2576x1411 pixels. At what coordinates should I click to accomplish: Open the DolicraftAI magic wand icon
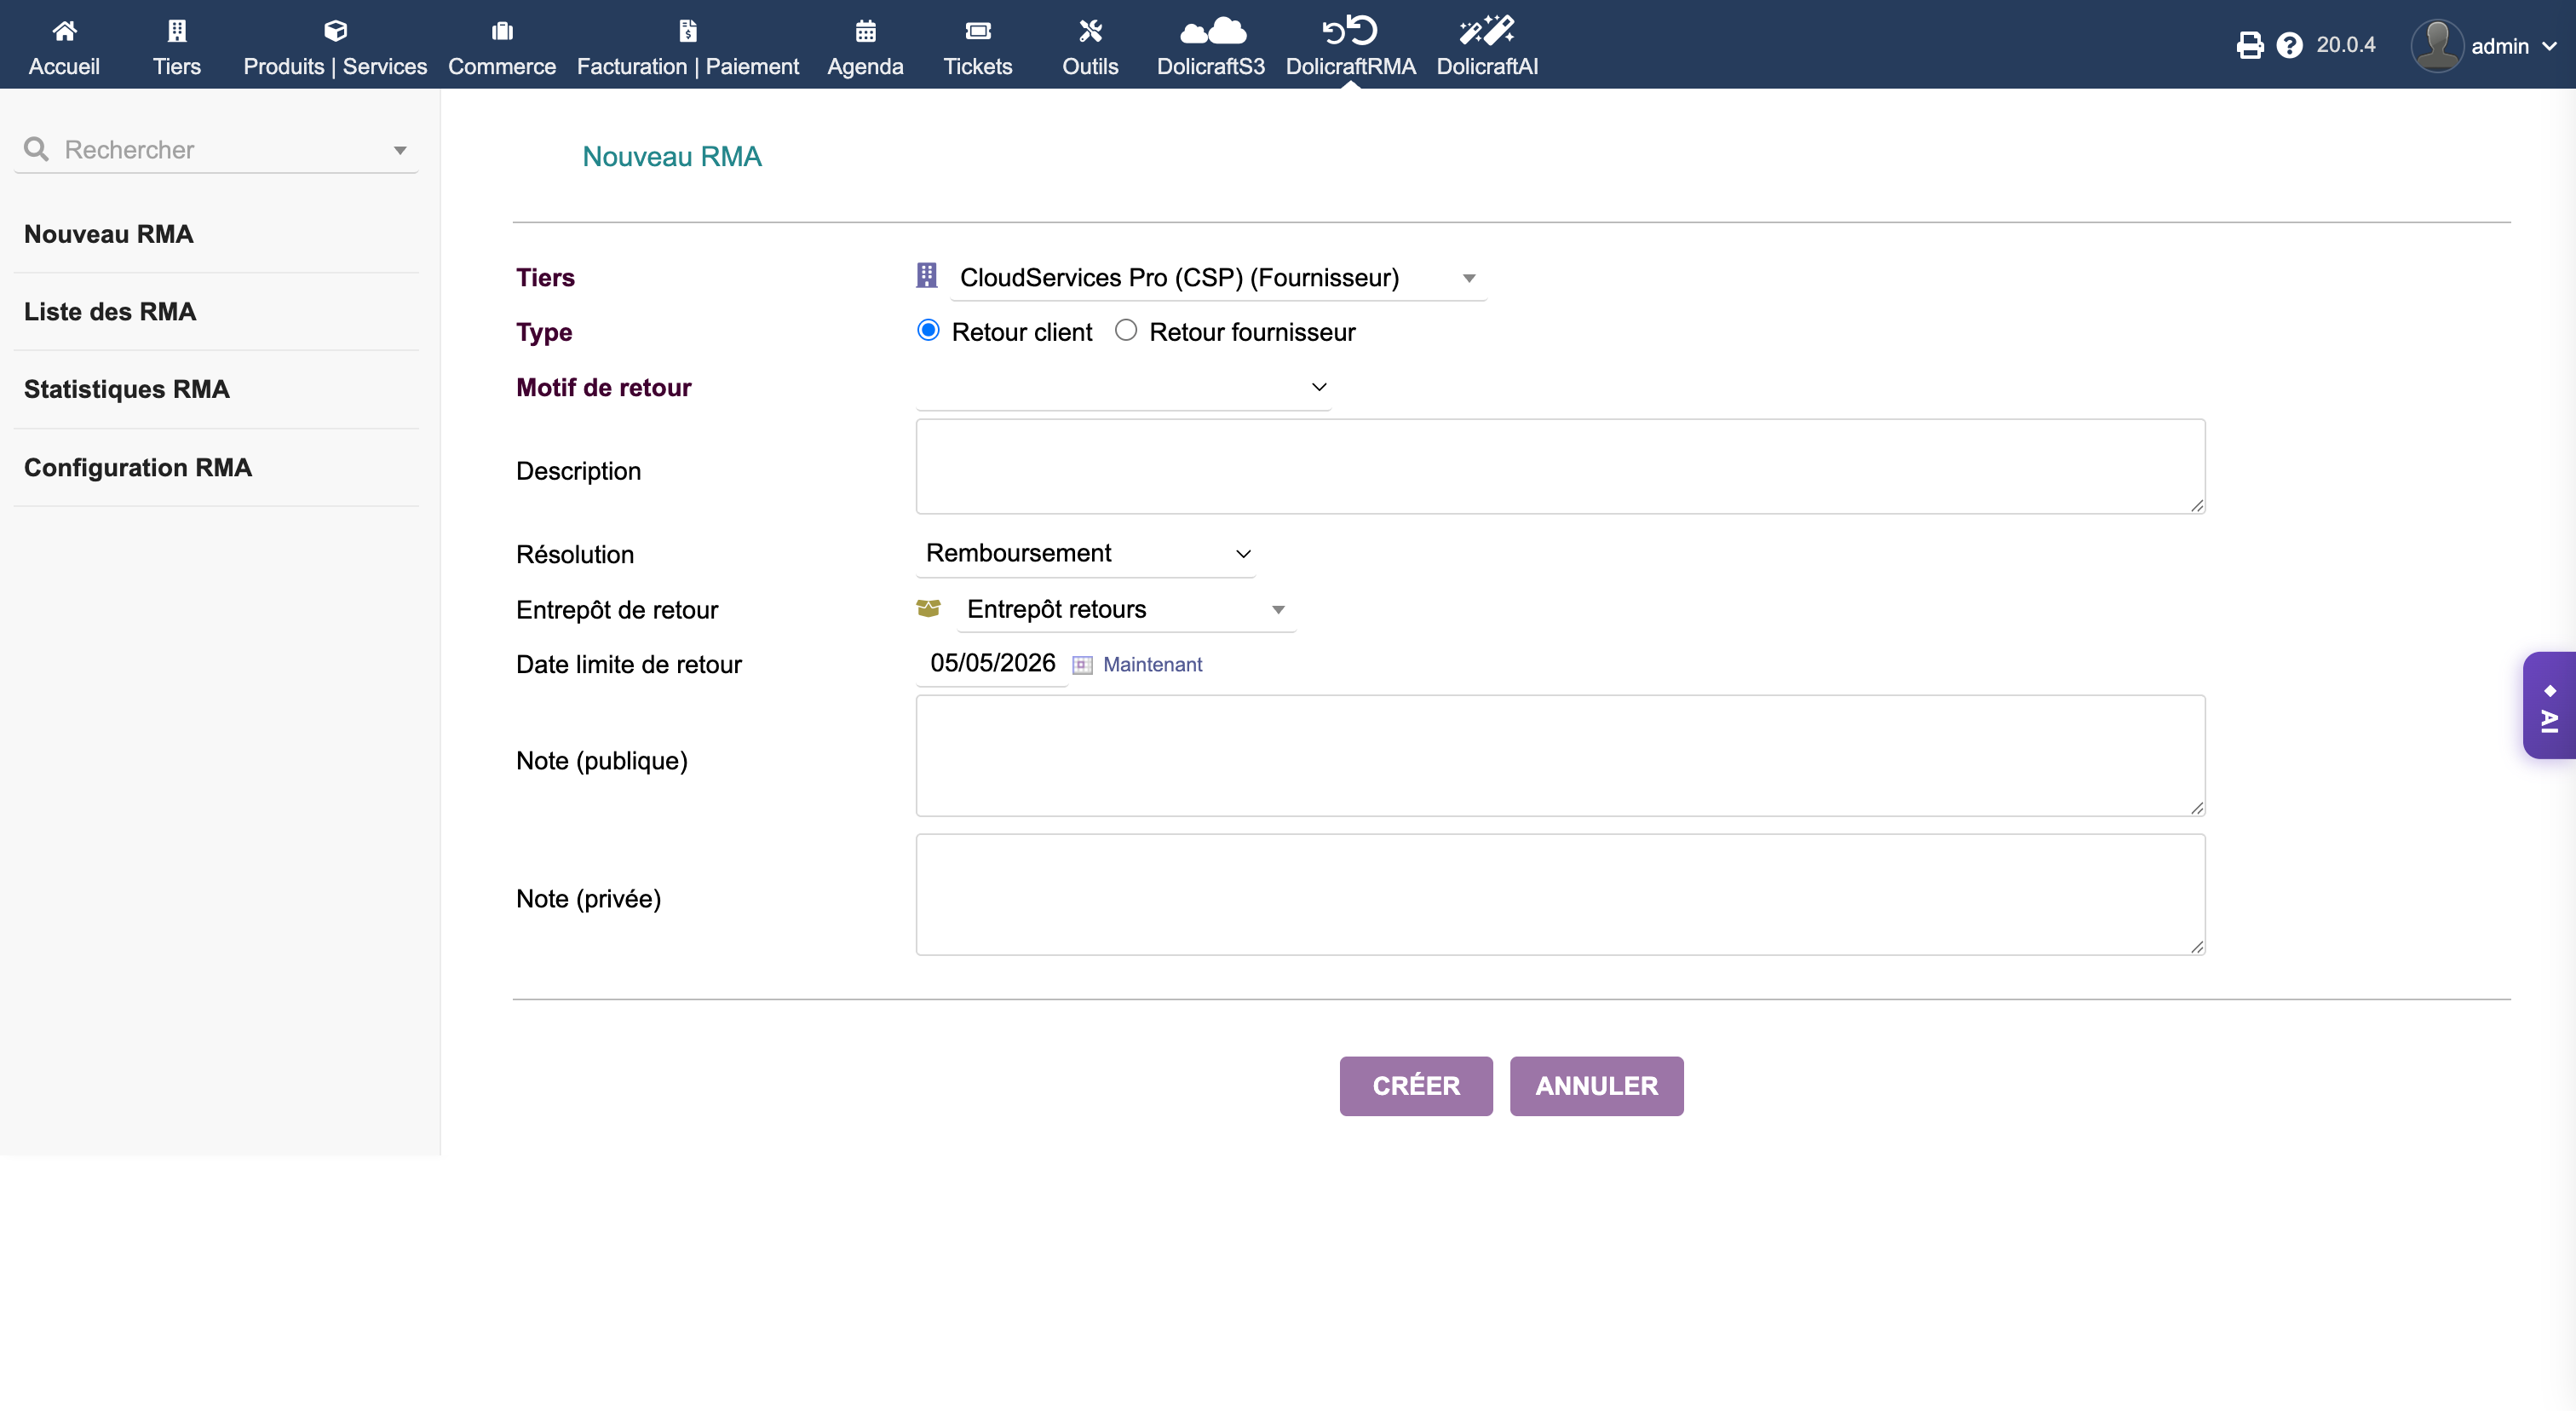(x=1486, y=31)
